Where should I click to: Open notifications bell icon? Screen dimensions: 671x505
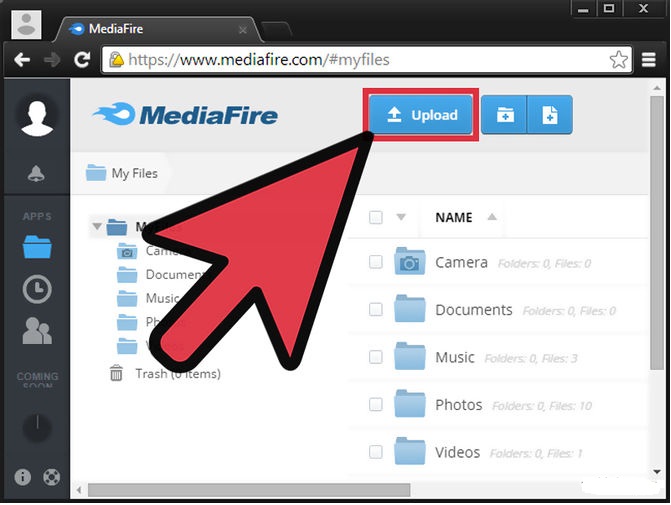[x=36, y=173]
